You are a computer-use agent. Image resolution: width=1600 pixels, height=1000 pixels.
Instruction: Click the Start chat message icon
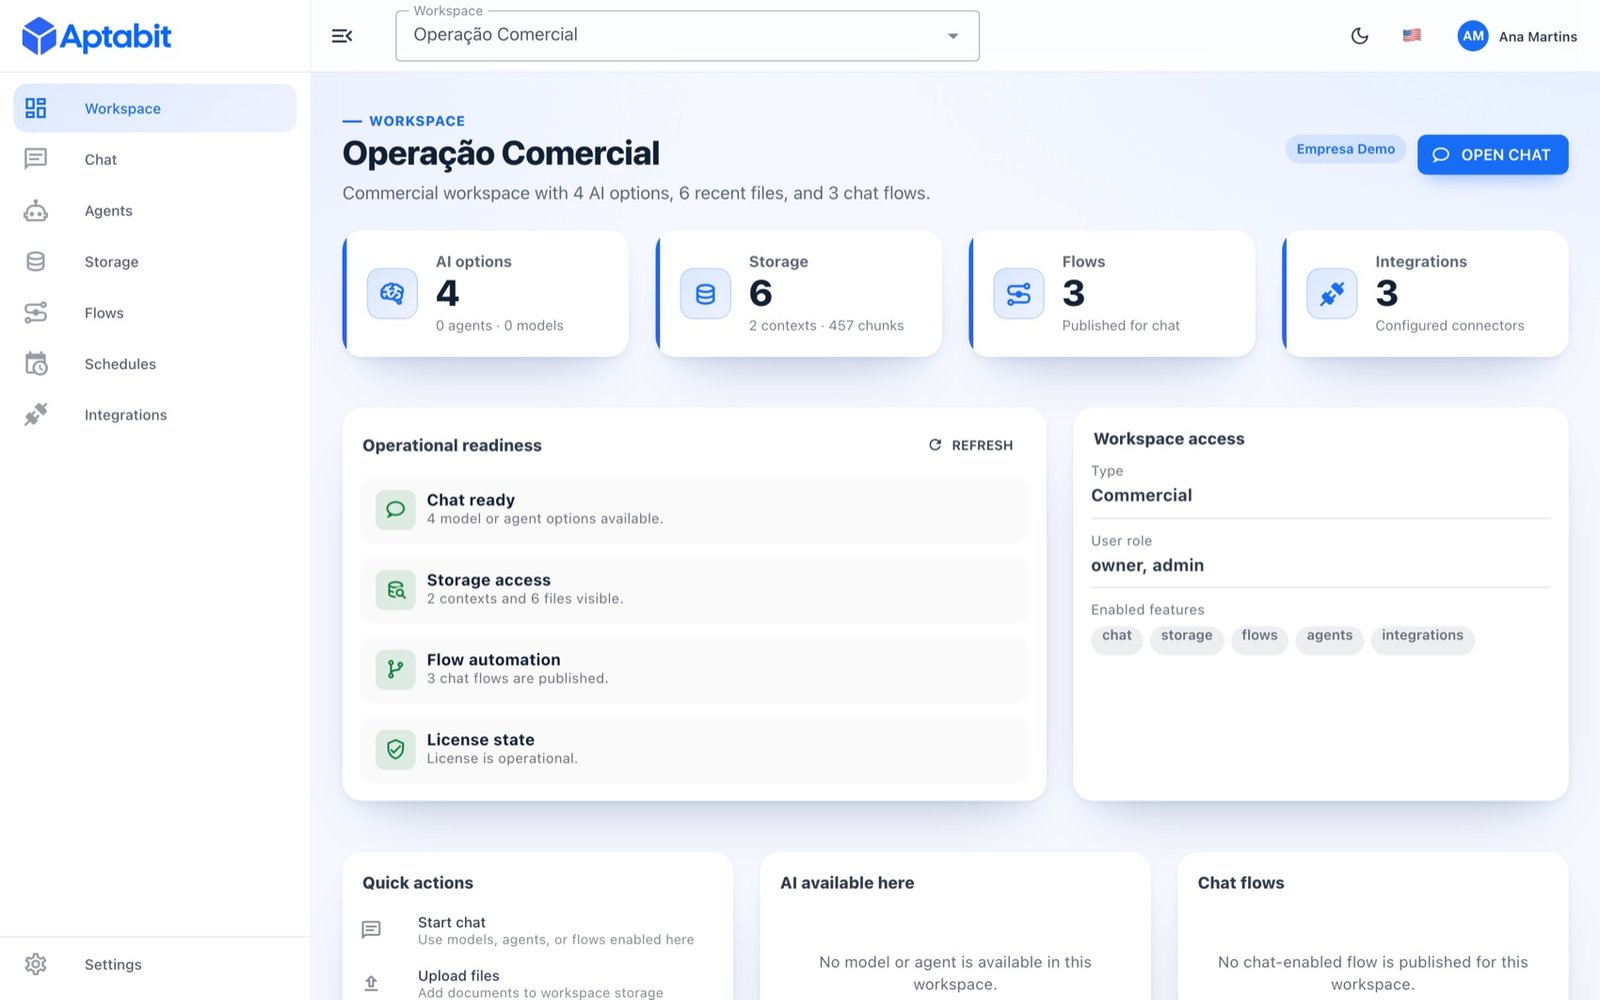(x=371, y=930)
